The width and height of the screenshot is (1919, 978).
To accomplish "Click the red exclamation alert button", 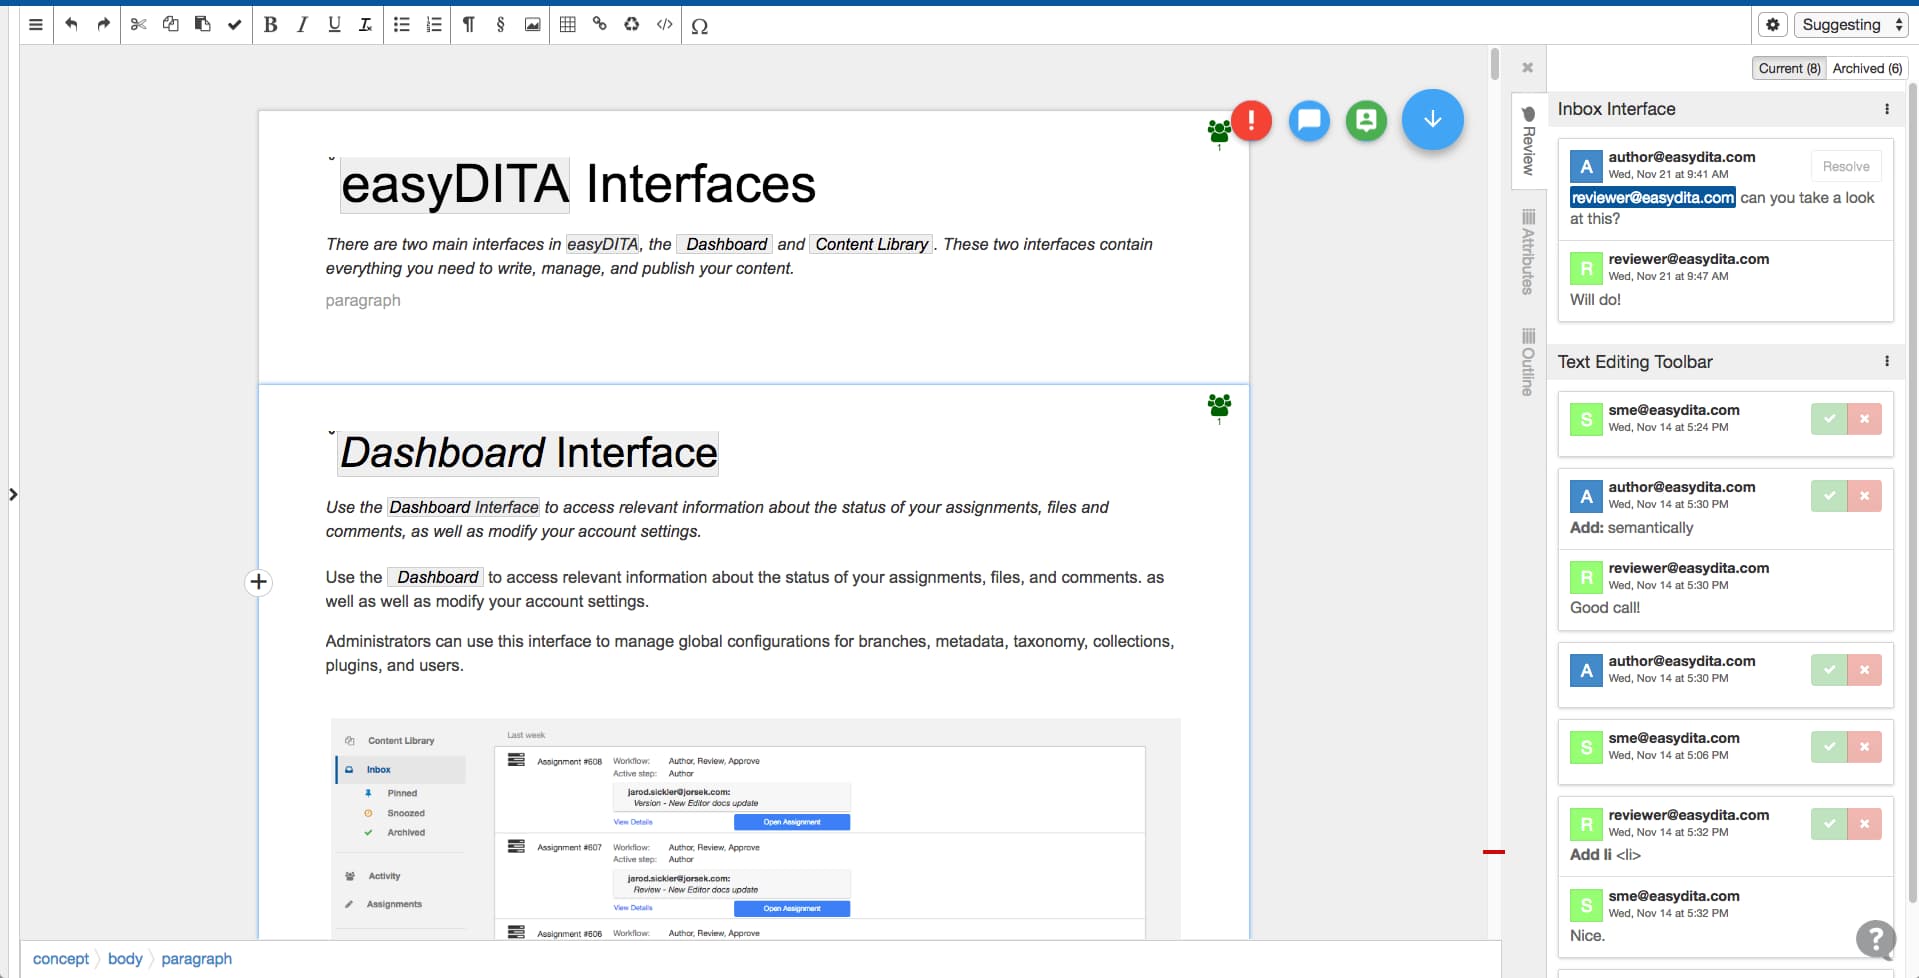I will 1251,121.
